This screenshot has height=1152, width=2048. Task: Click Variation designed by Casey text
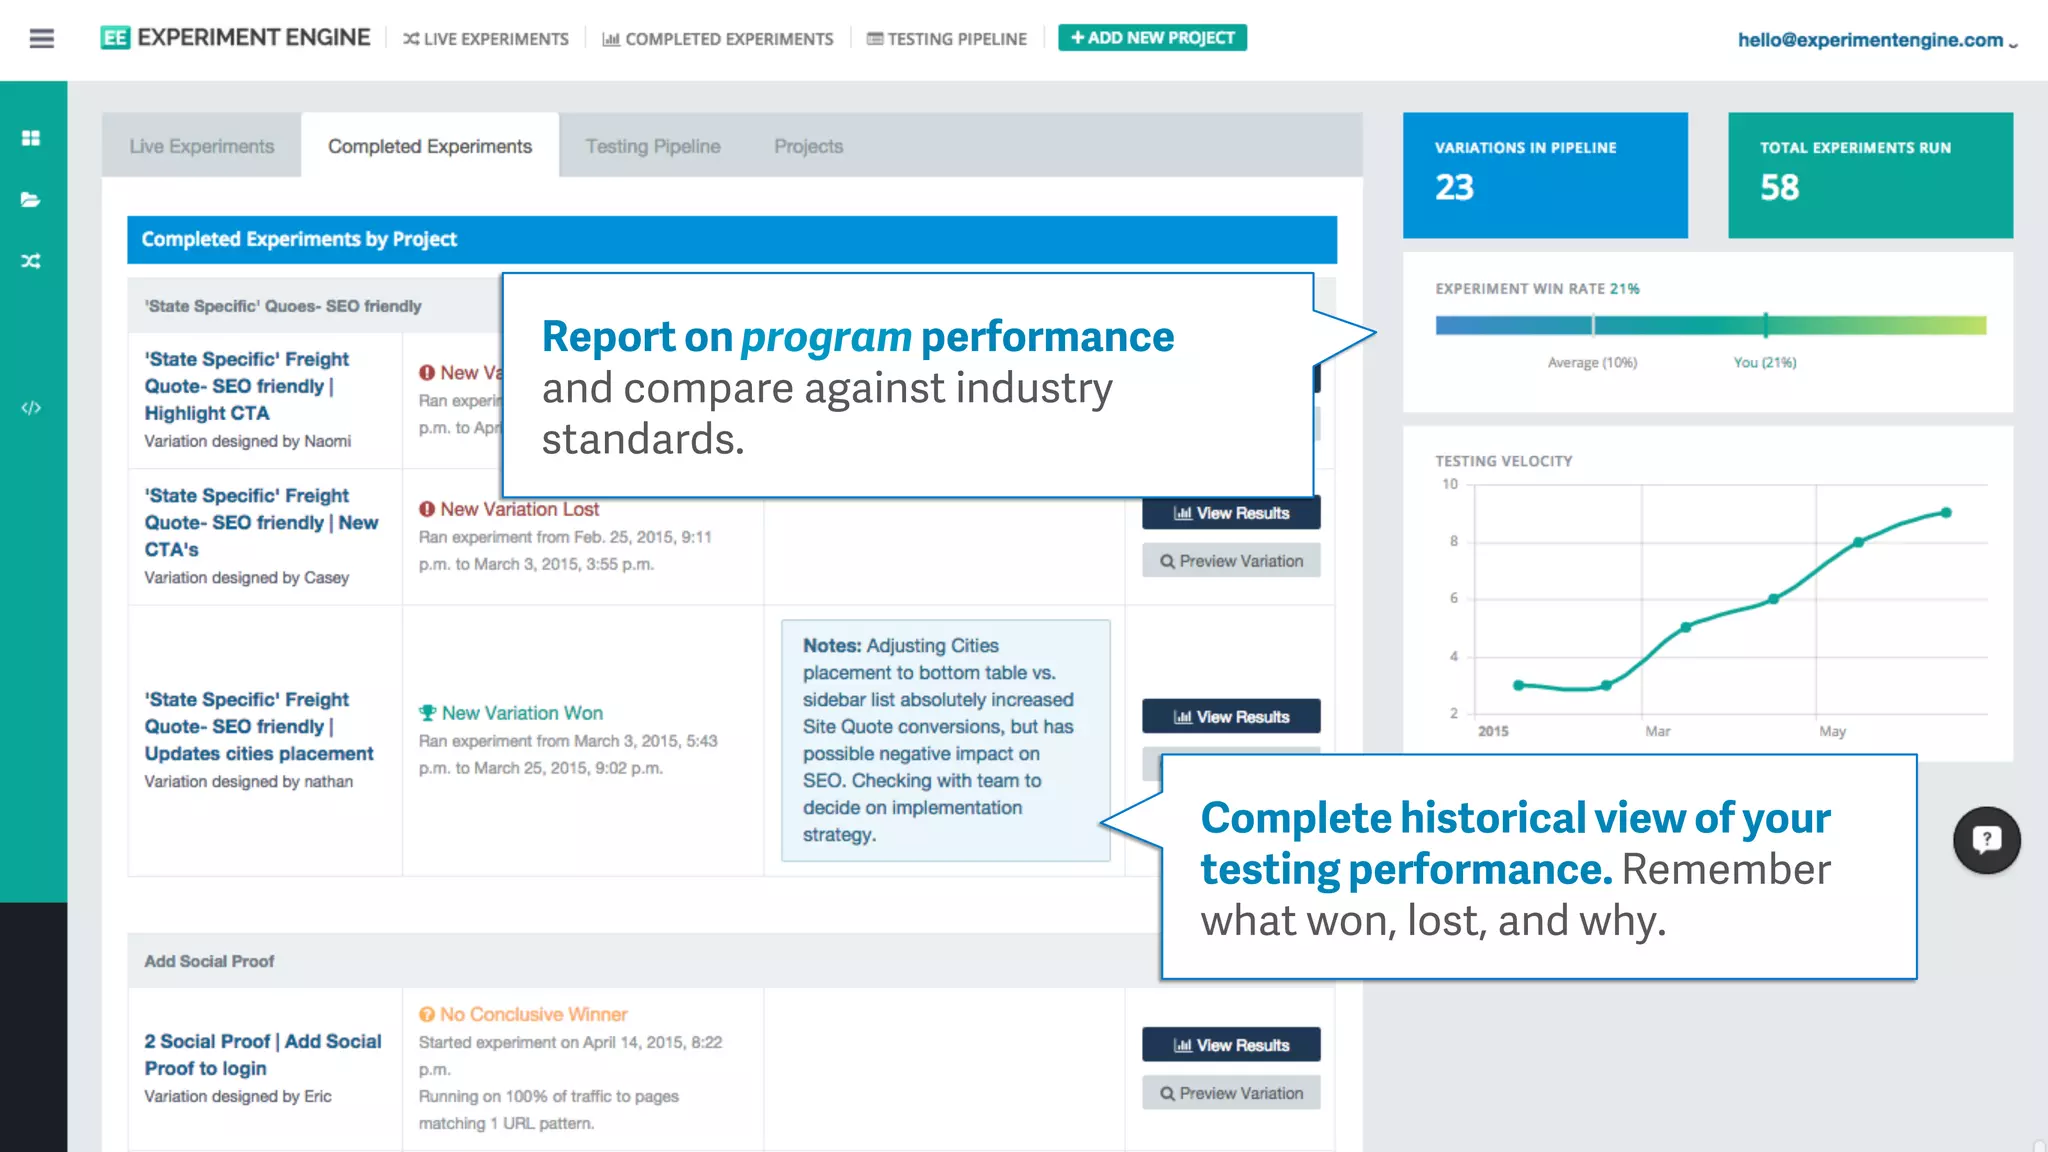[246, 578]
